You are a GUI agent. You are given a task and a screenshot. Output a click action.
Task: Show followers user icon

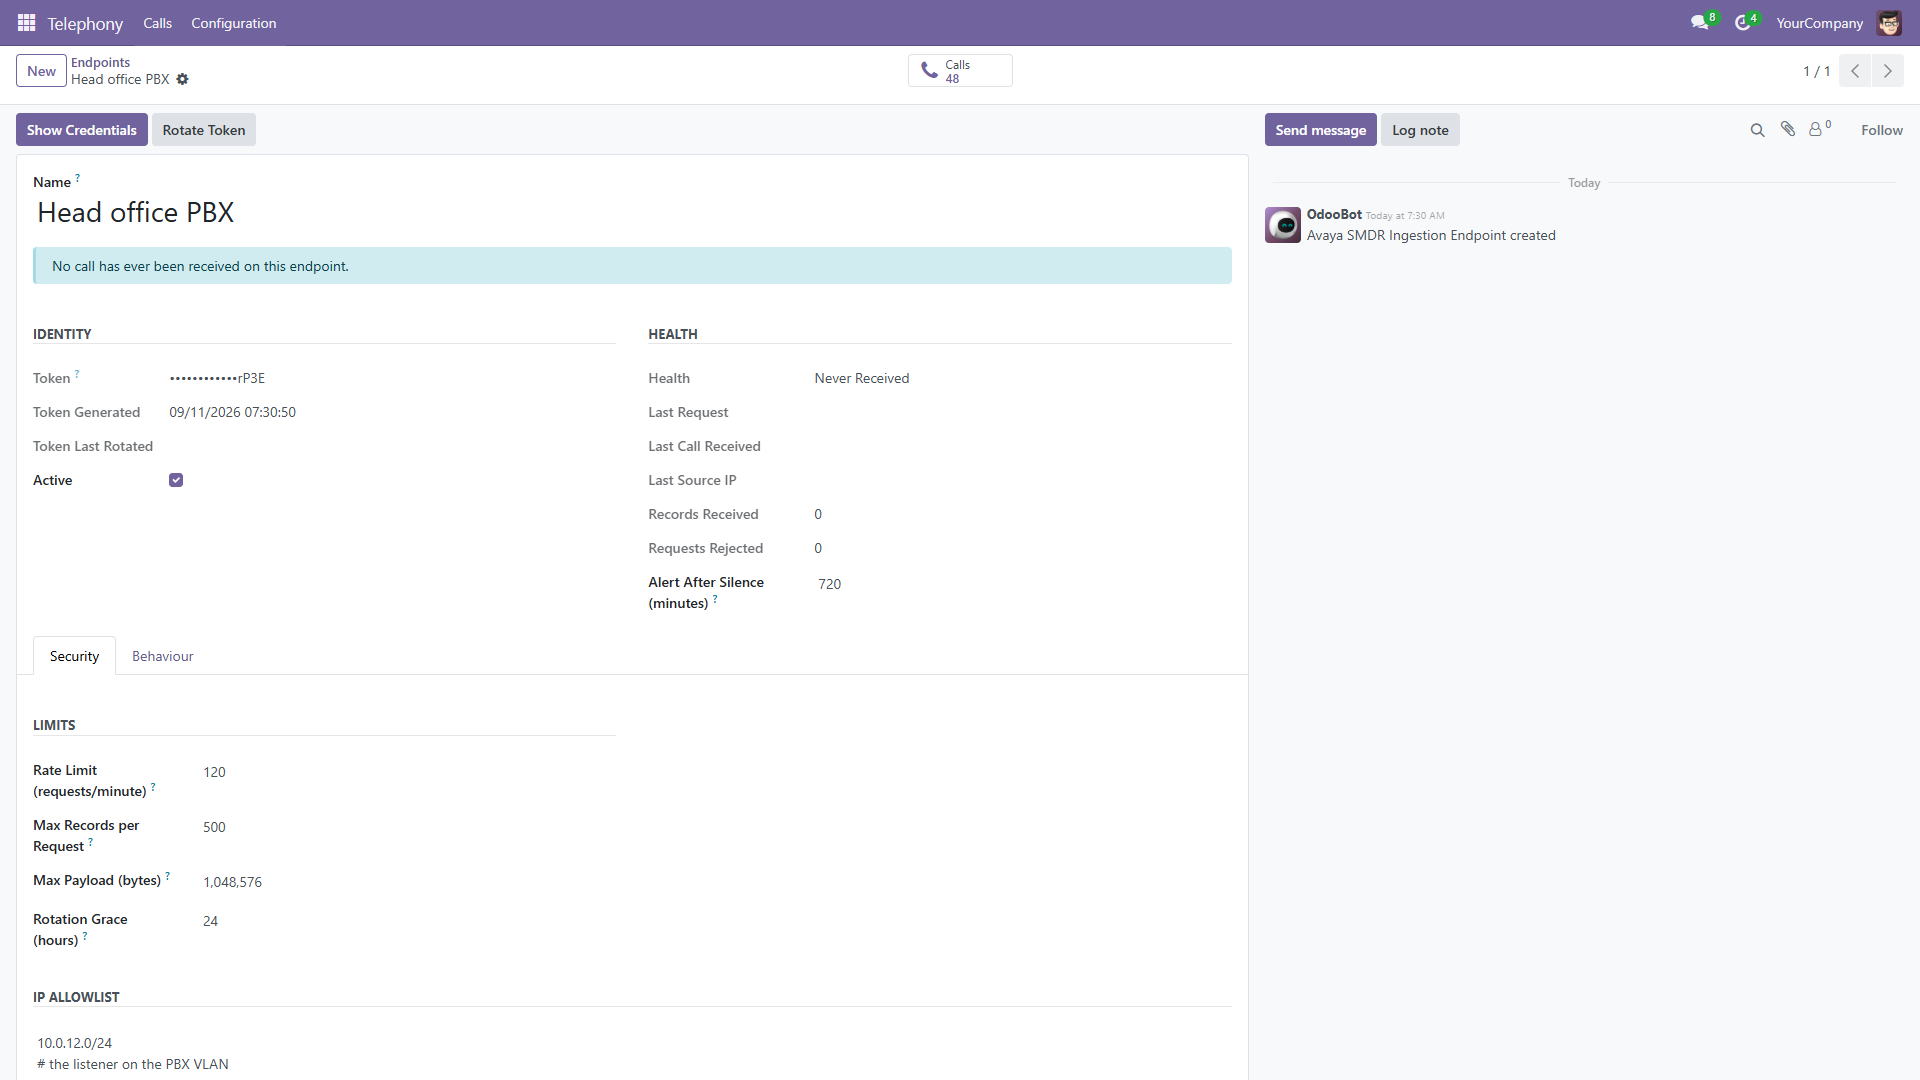coord(1815,129)
